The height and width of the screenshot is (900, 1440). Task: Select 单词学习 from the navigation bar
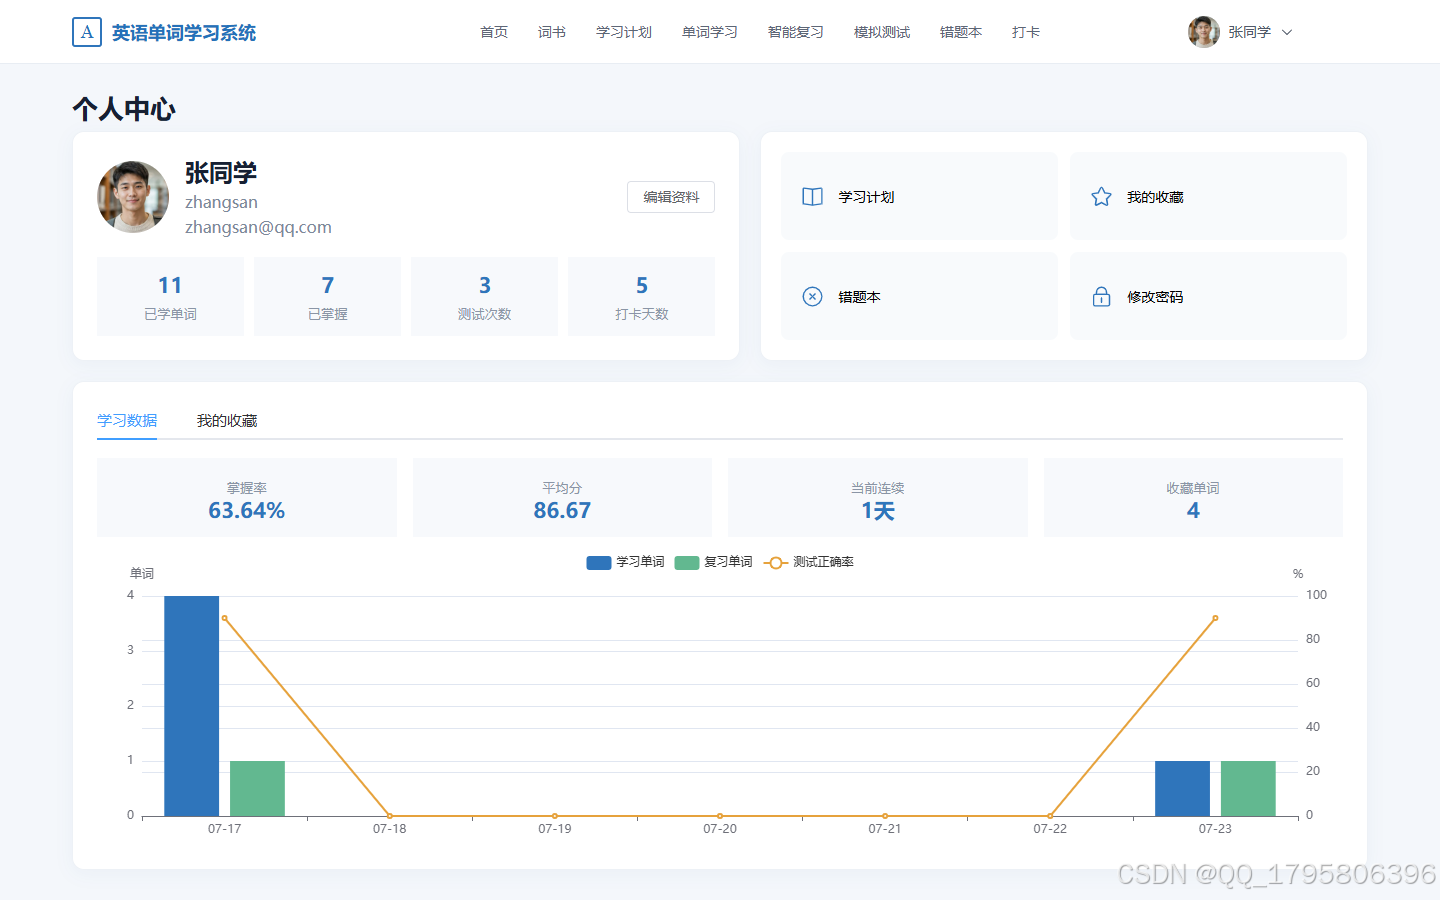tap(710, 32)
